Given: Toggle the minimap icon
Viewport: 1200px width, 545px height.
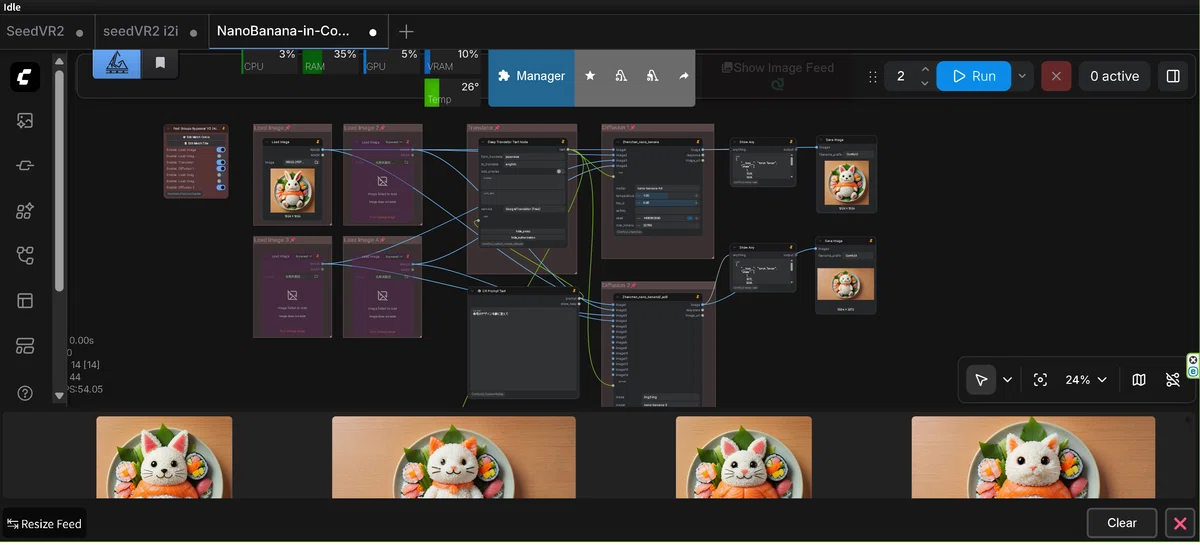Looking at the screenshot, I should pos(1139,380).
